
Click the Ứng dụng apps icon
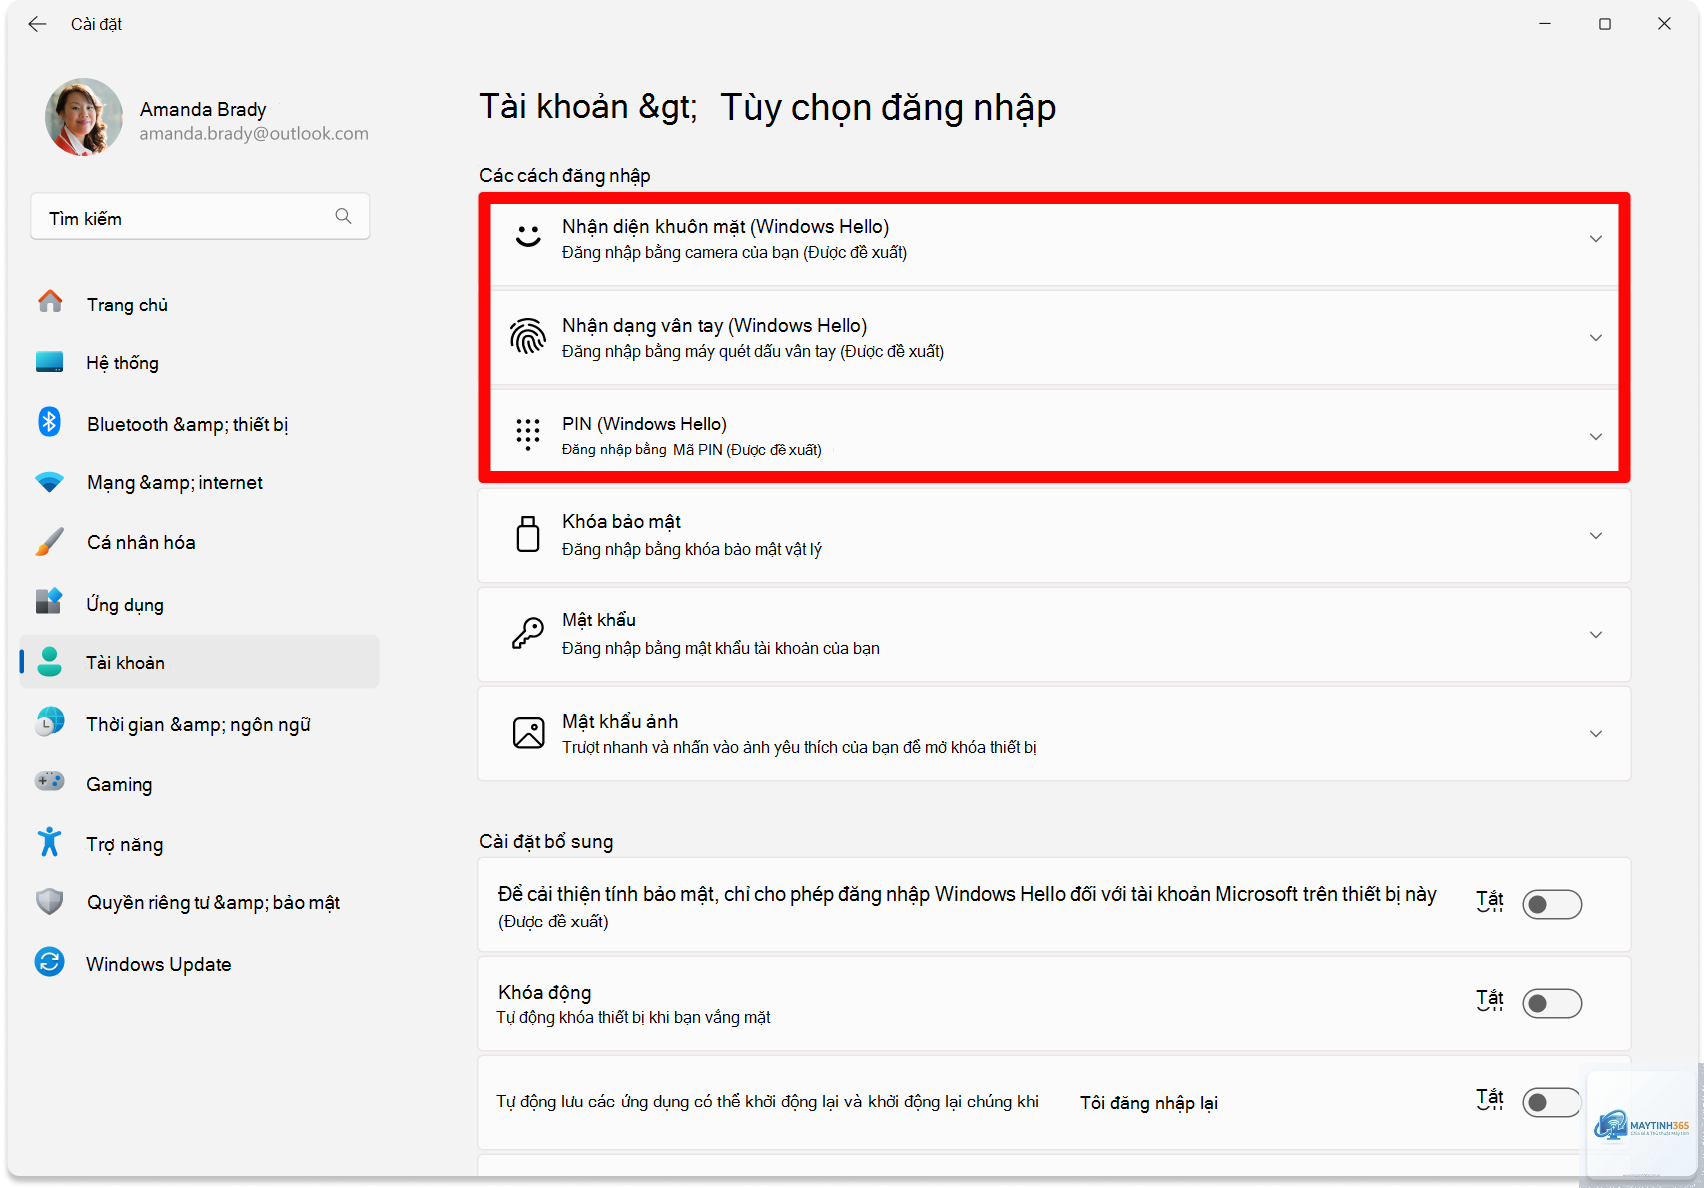50,601
